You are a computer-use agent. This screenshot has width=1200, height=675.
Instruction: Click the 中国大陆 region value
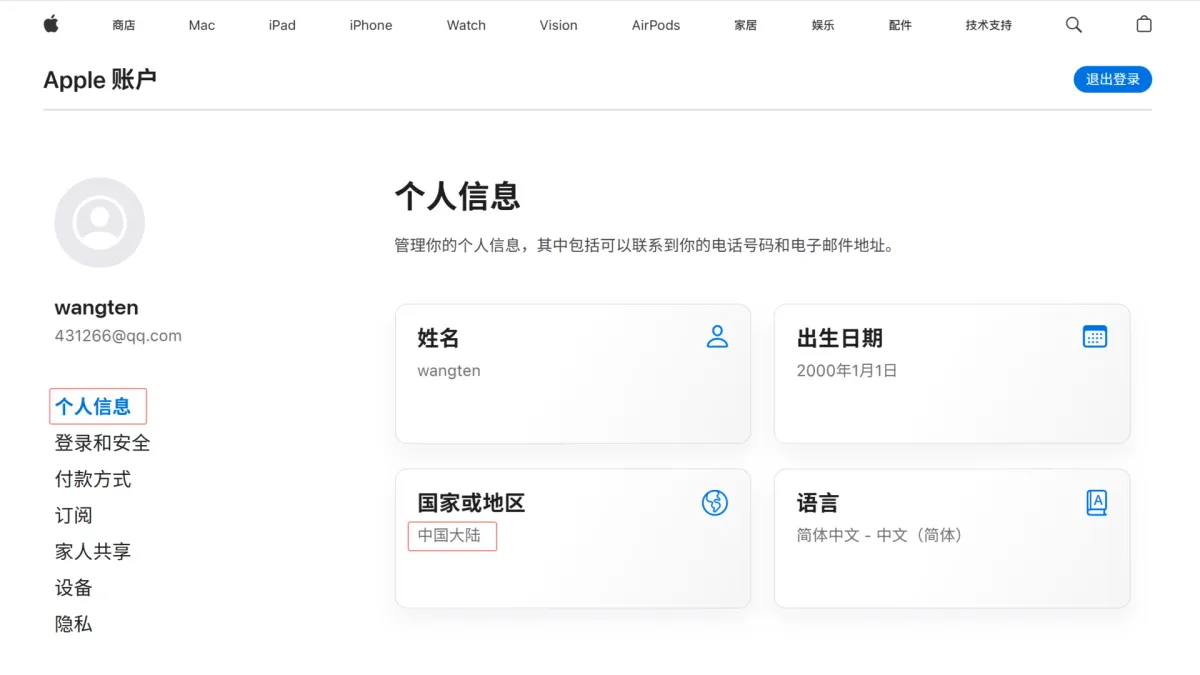click(449, 535)
